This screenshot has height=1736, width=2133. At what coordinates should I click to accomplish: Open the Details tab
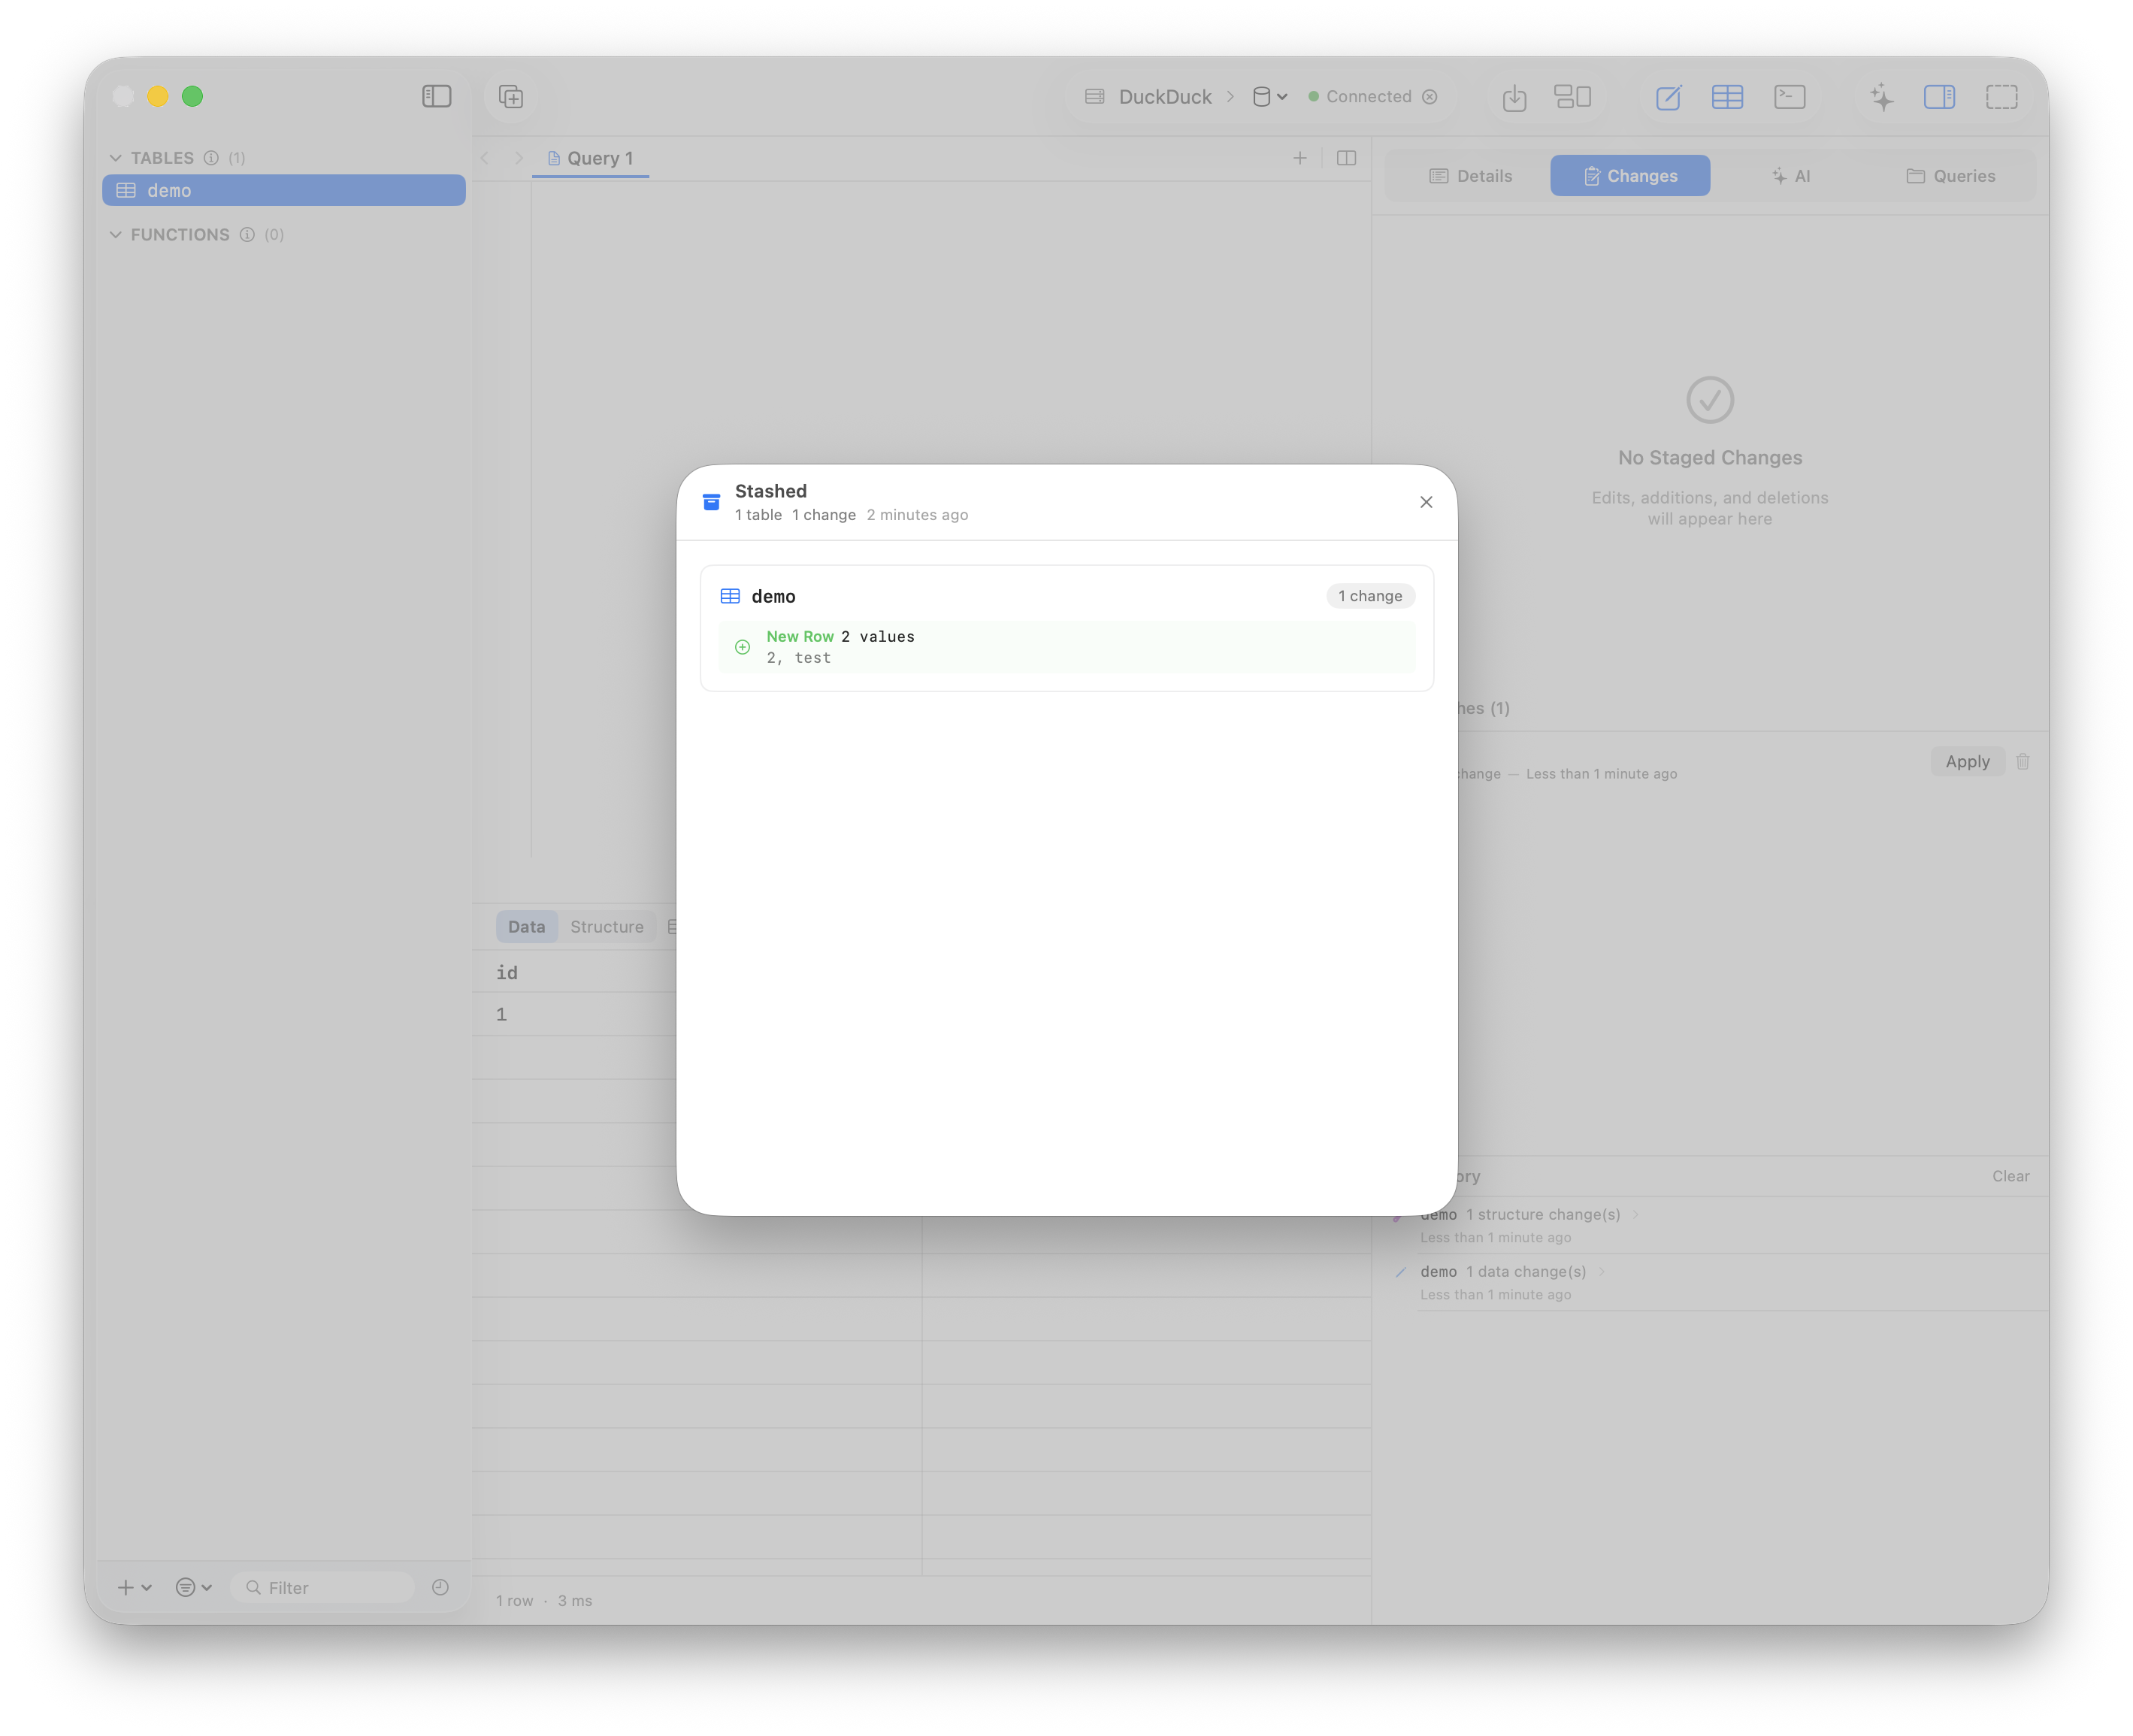(1470, 176)
